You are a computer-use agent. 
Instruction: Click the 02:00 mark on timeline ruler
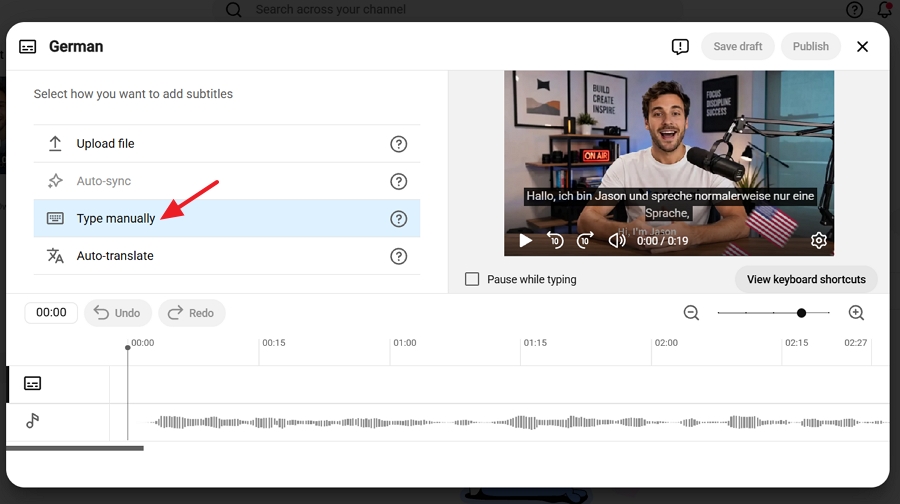point(666,343)
